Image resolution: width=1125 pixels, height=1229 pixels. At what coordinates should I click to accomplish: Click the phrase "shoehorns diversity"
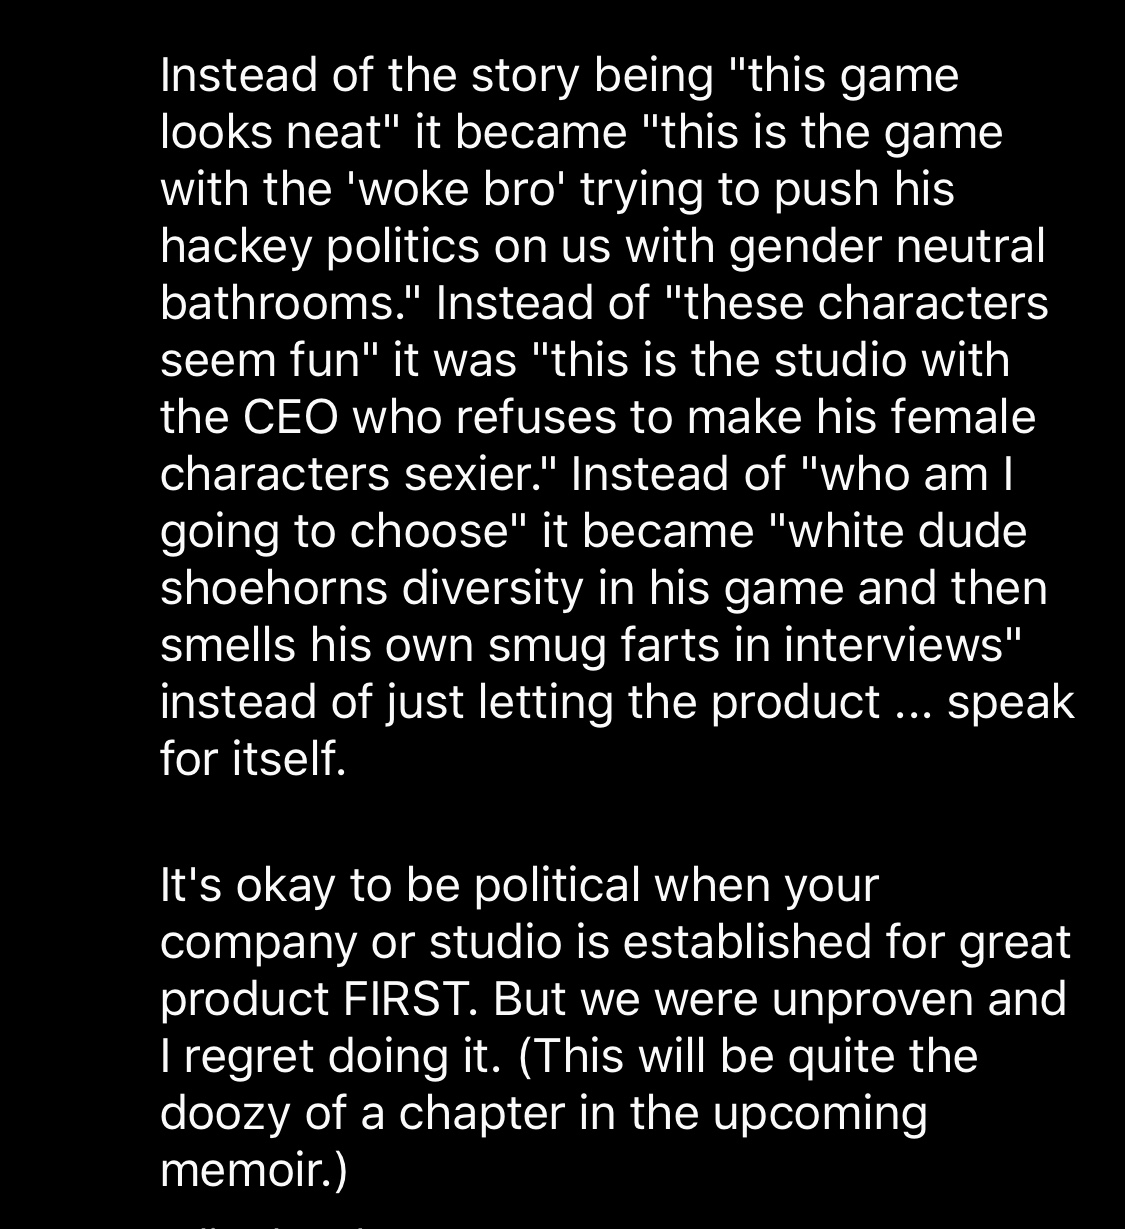click(370, 588)
